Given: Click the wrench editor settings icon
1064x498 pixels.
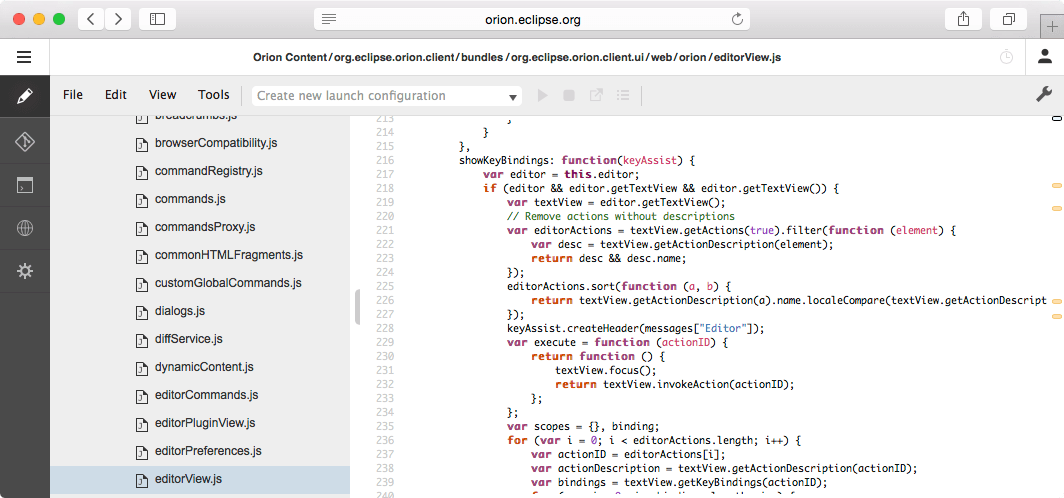Looking at the screenshot, I should pos(1042,95).
